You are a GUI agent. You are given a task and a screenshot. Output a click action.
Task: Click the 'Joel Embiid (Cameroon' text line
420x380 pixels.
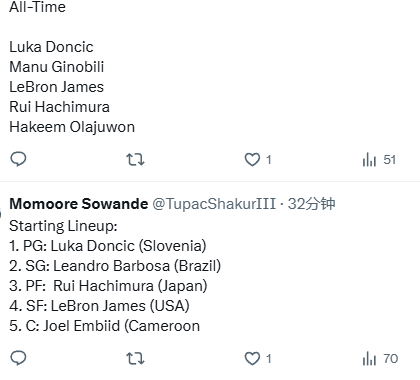(105, 326)
